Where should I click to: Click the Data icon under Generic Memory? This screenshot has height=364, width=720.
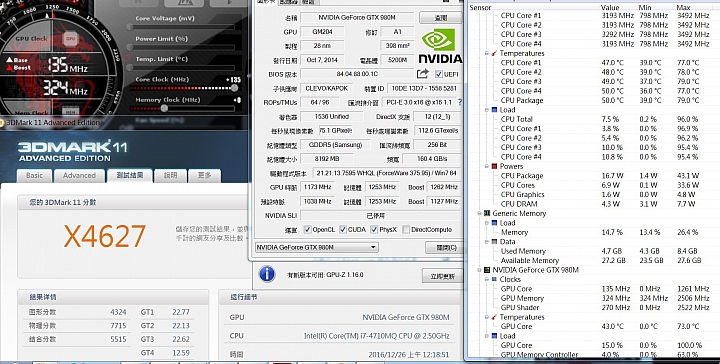click(495, 241)
